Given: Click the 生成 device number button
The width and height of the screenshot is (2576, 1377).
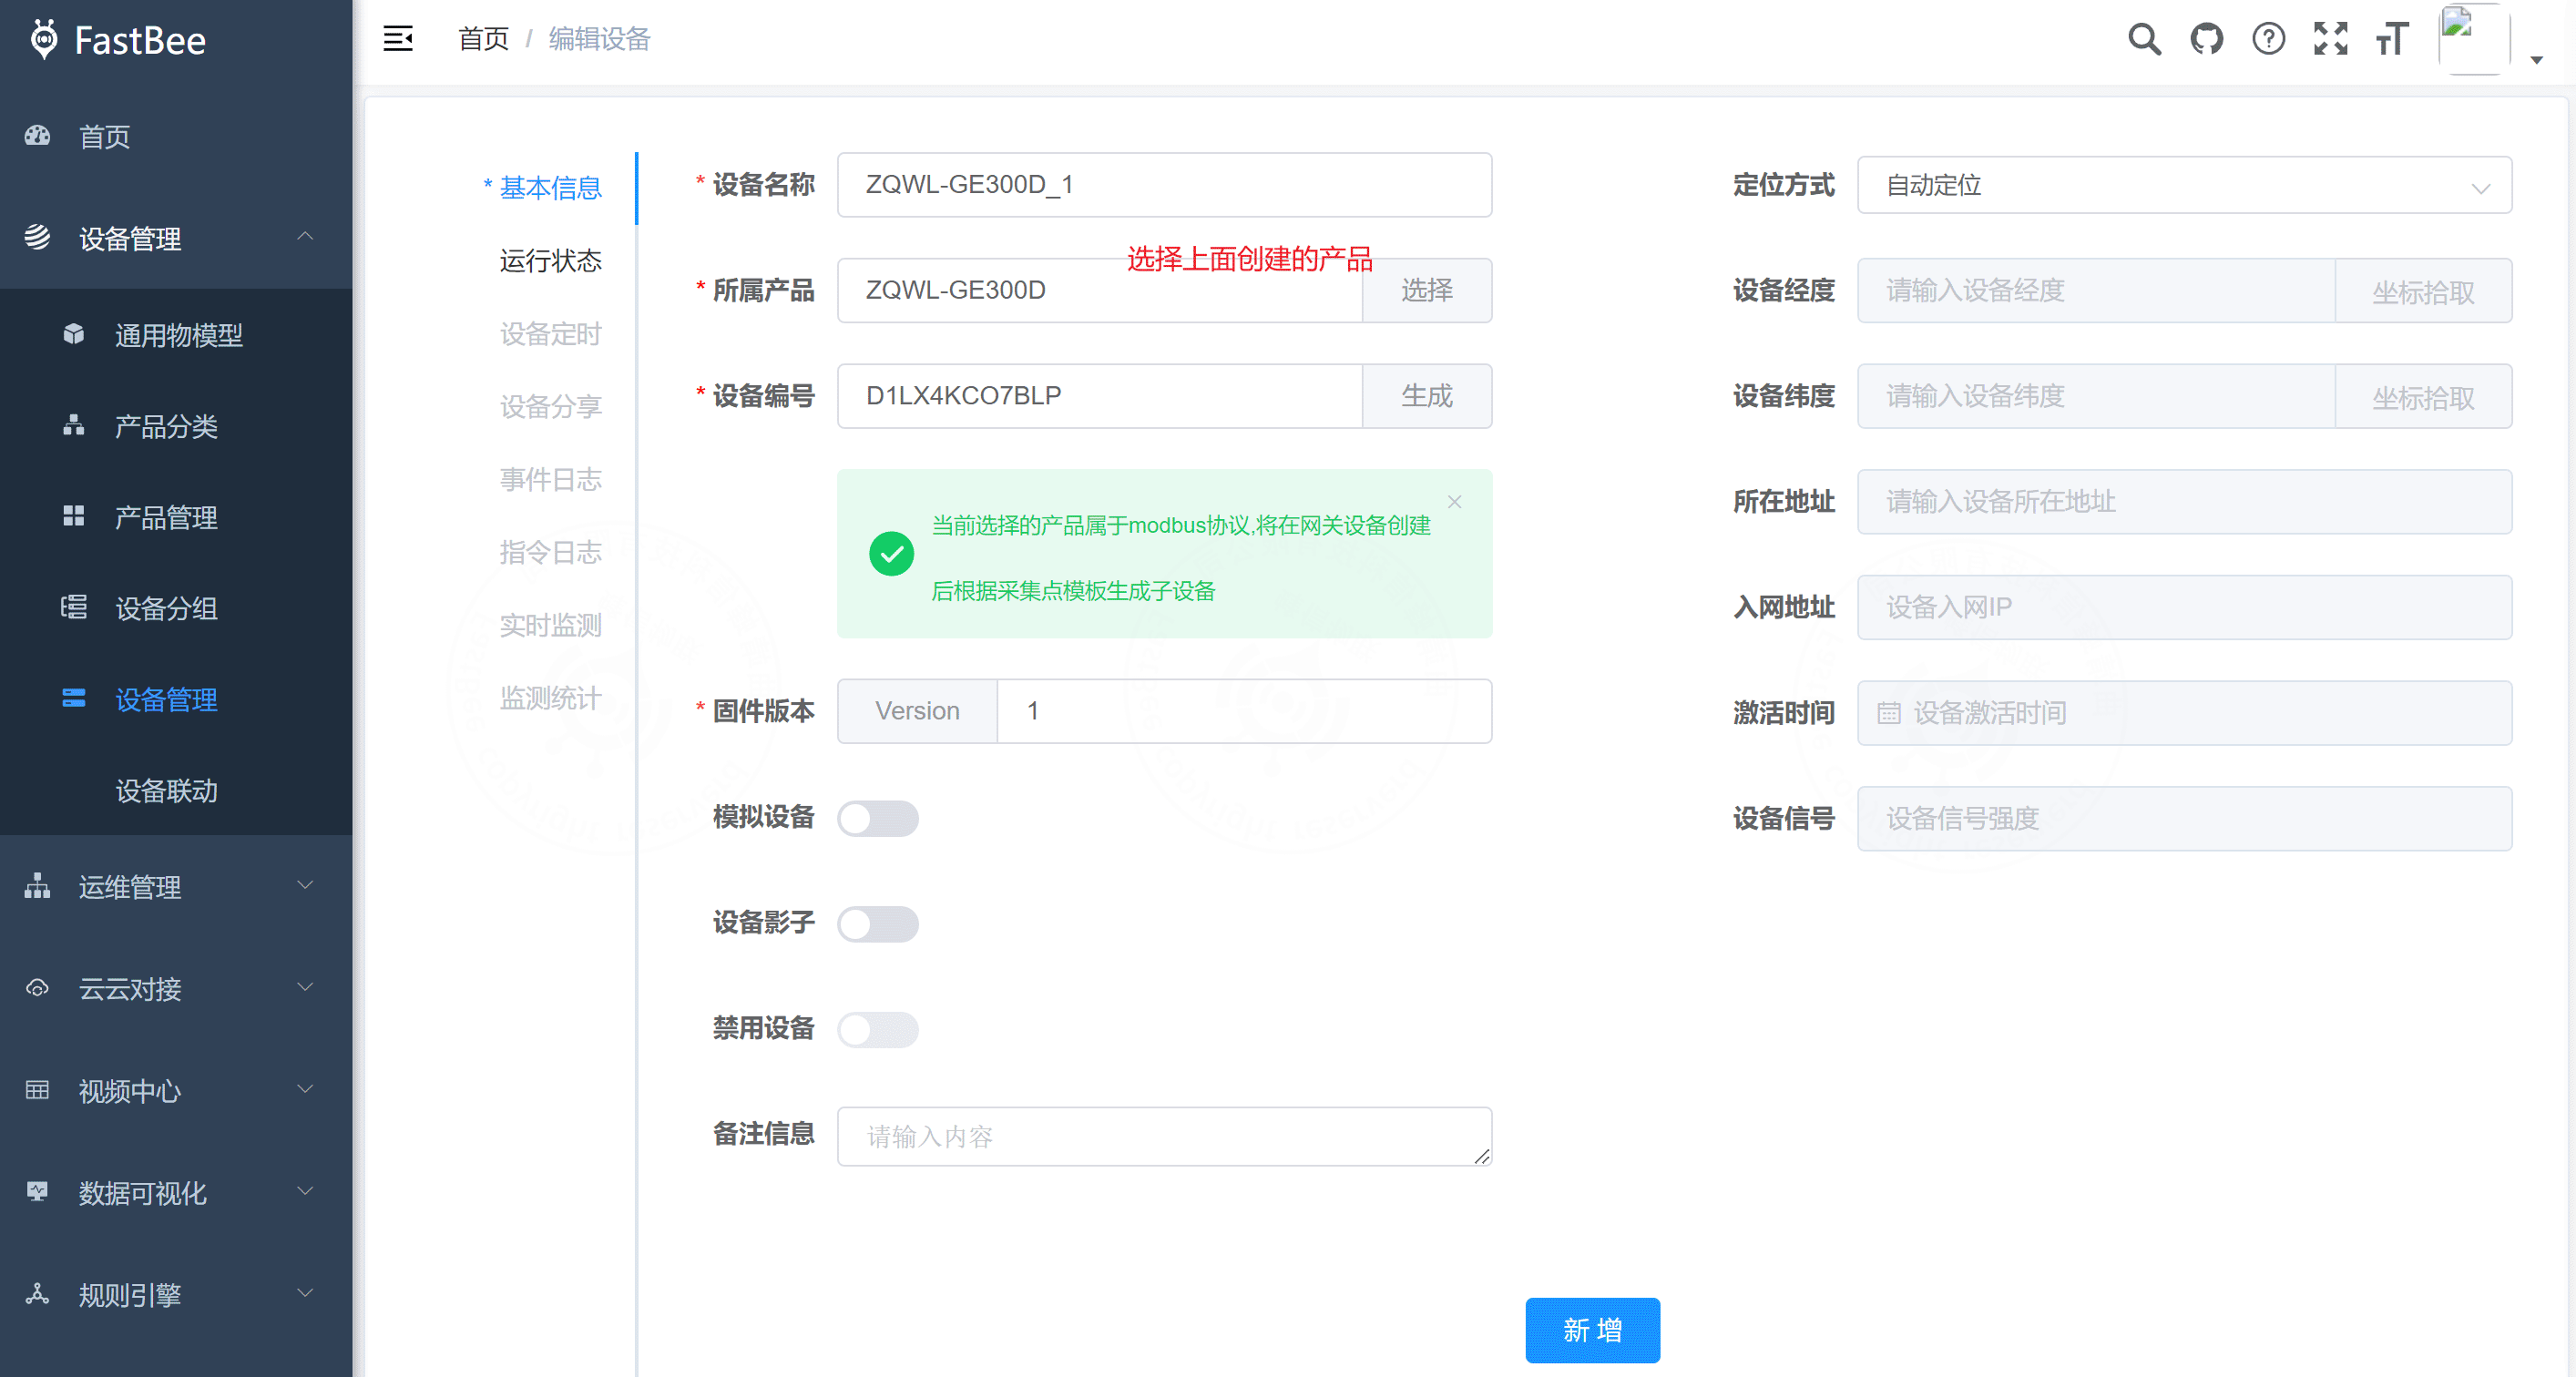Looking at the screenshot, I should tap(1427, 396).
